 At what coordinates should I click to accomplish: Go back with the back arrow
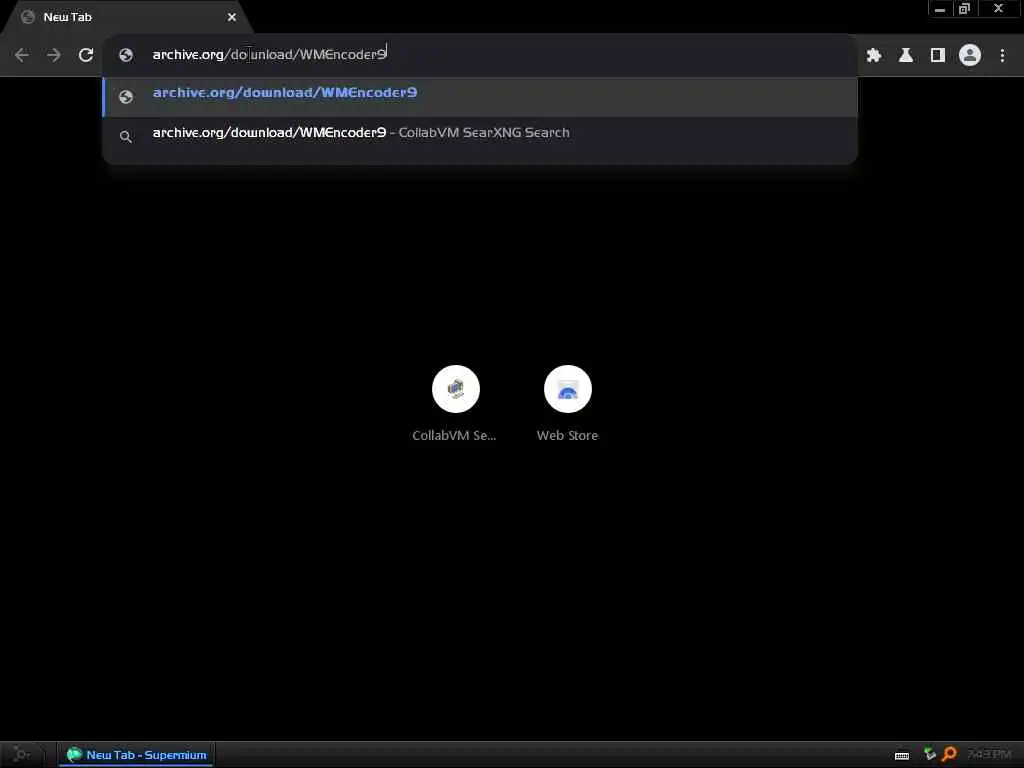pyautogui.click(x=22, y=56)
